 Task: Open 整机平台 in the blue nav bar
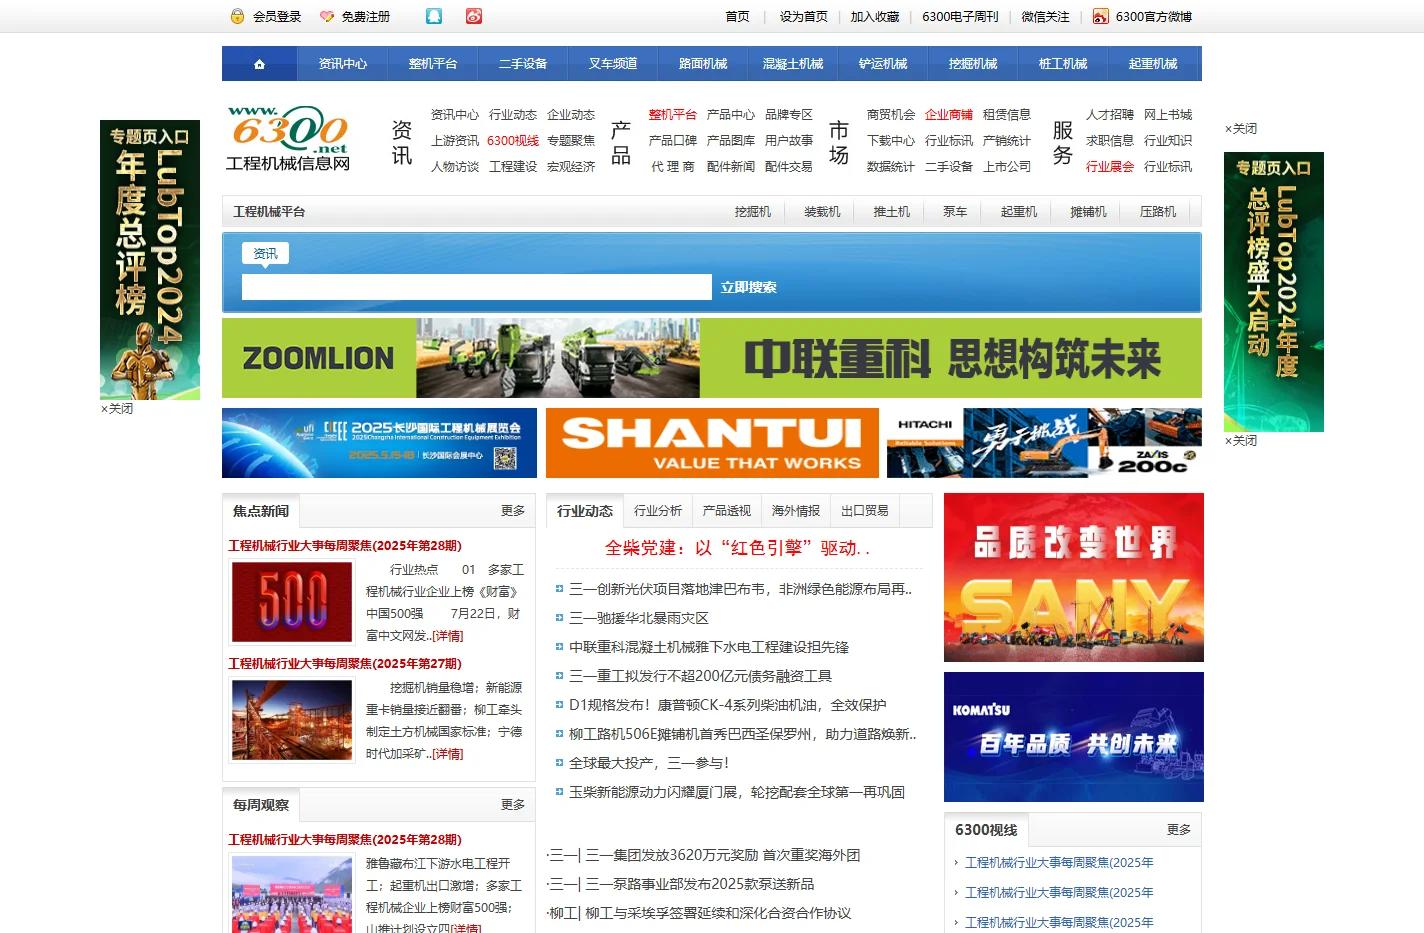pyautogui.click(x=433, y=64)
